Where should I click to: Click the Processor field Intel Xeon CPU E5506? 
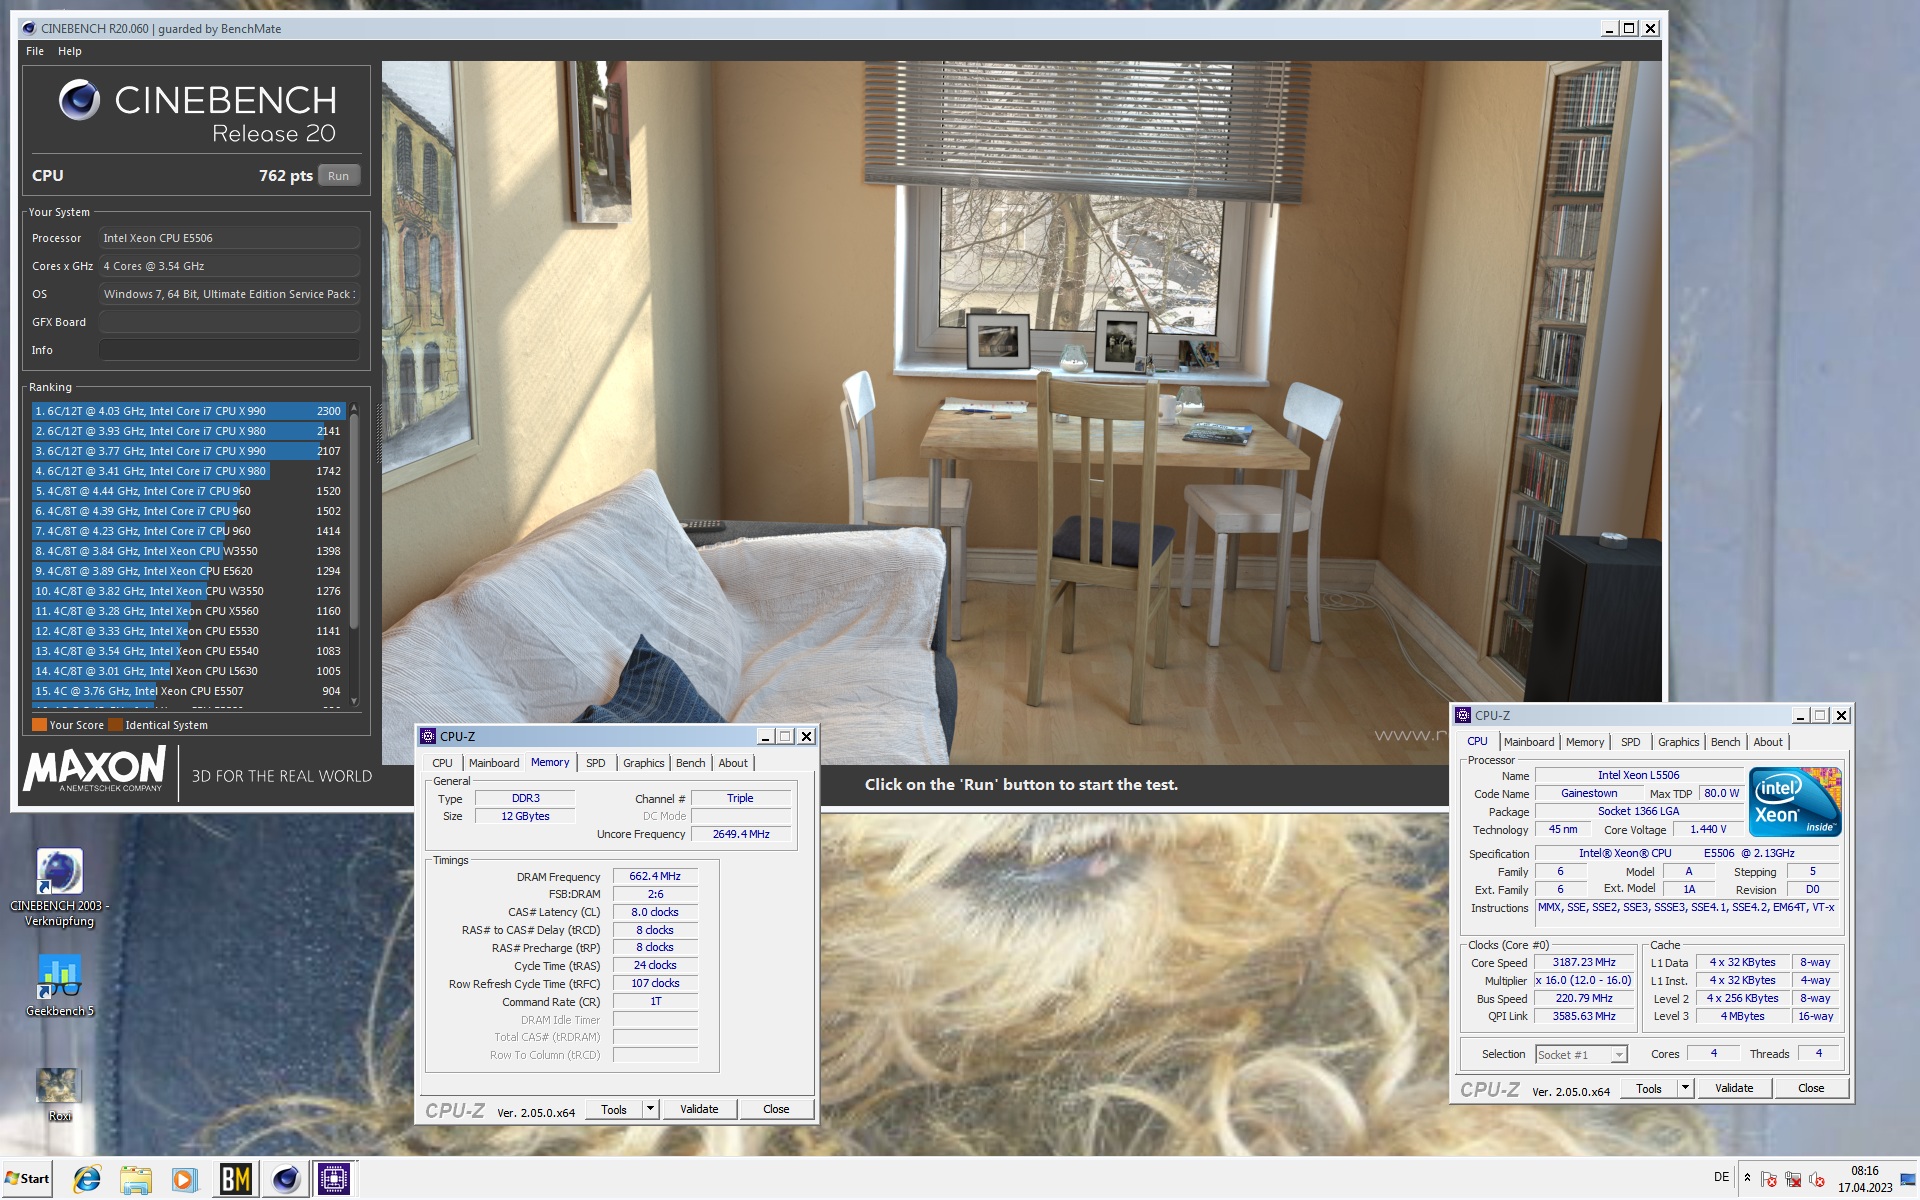pos(229,238)
